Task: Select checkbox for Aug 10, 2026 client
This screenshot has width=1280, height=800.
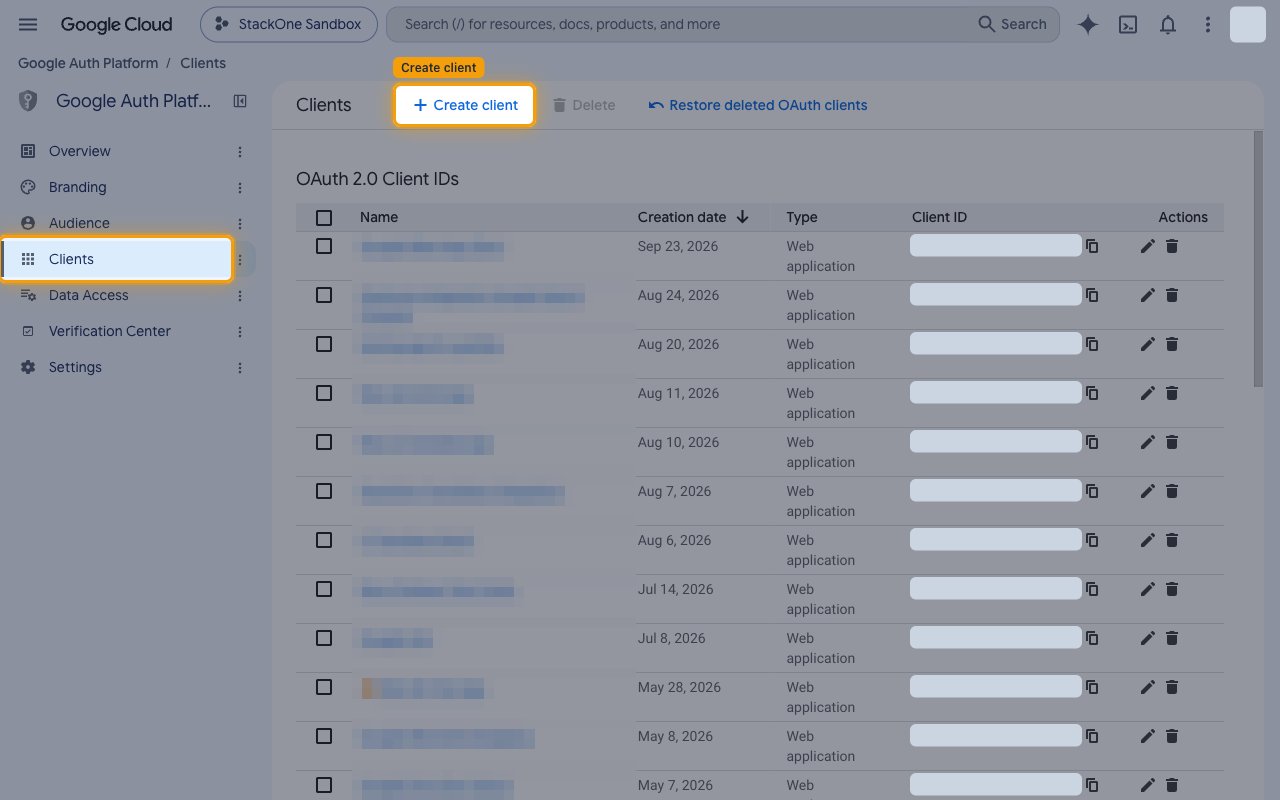Action: (324, 442)
